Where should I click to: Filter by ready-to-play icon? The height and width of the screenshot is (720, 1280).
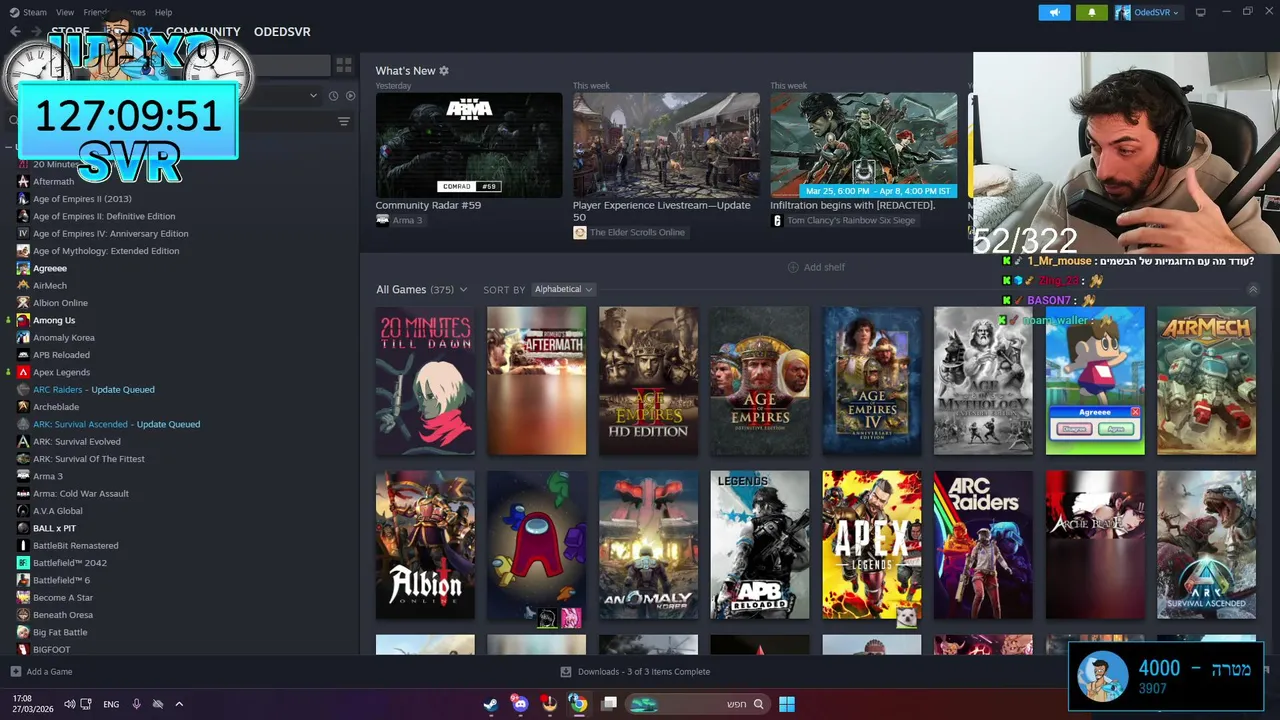coord(350,96)
